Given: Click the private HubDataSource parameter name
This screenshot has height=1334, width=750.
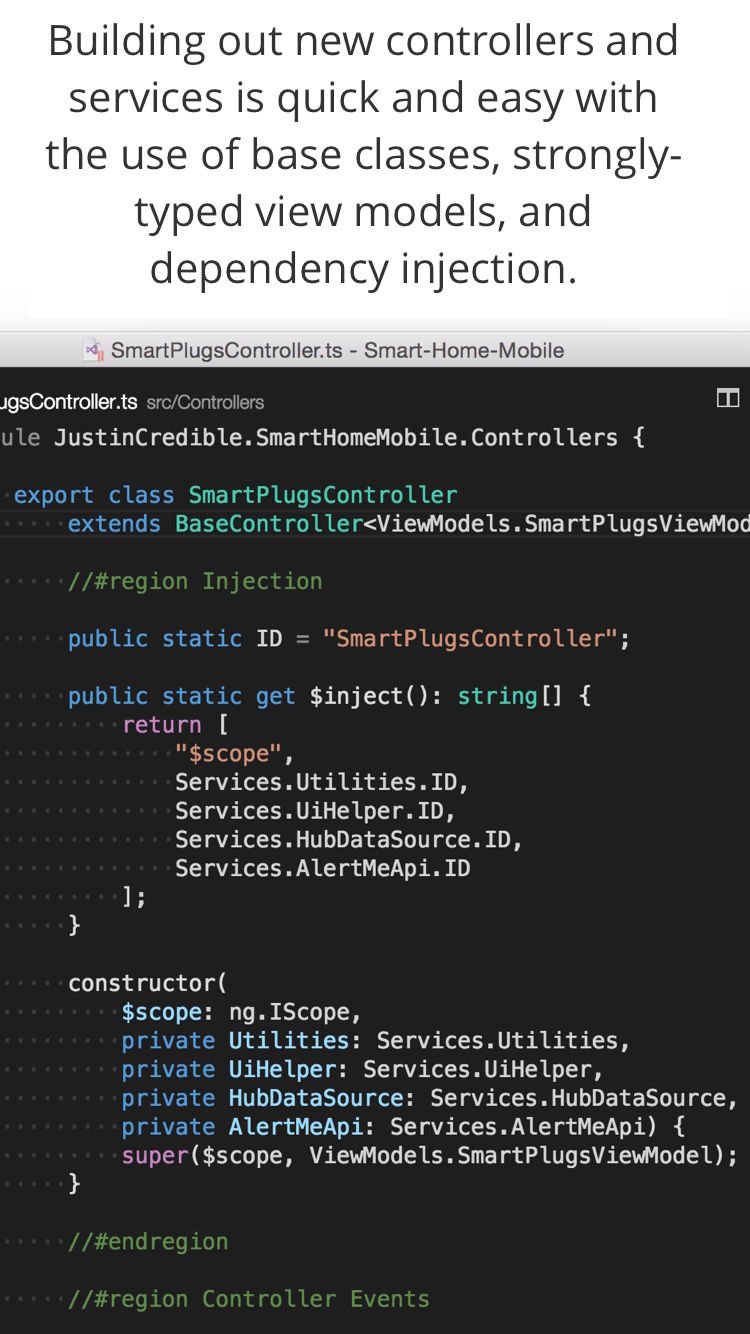Looking at the screenshot, I should (x=316, y=1098).
